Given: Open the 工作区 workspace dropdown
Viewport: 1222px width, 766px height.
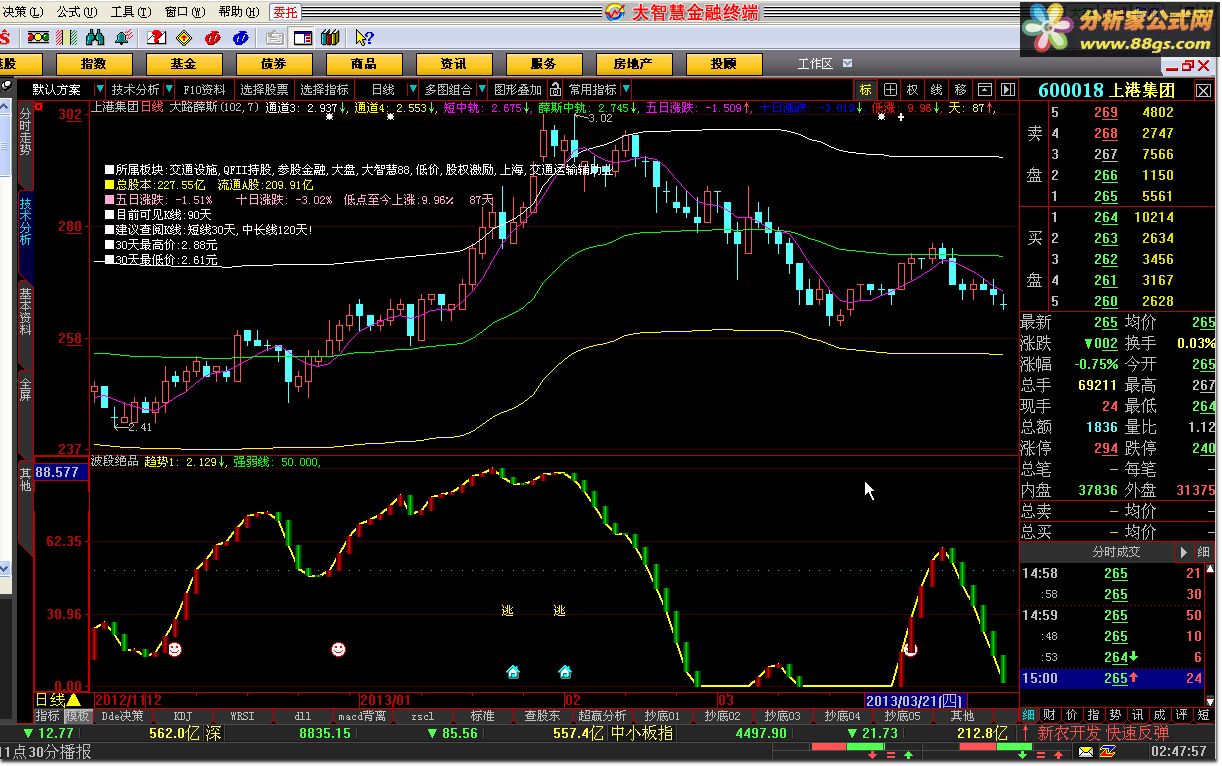Looking at the screenshot, I should (848, 63).
